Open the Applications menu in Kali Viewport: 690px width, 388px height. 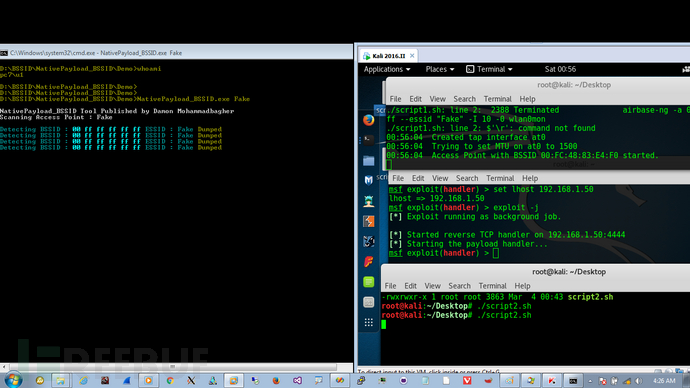(x=387, y=69)
